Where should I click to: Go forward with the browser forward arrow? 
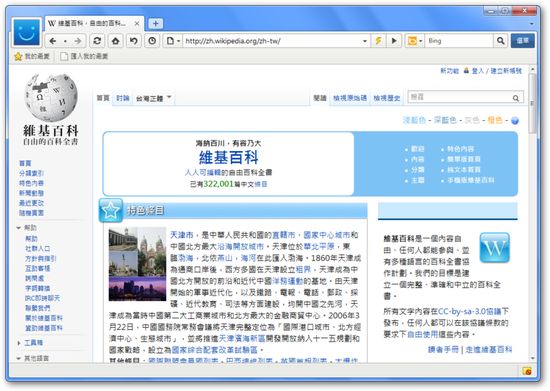pyautogui.click(x=78, y=41)
